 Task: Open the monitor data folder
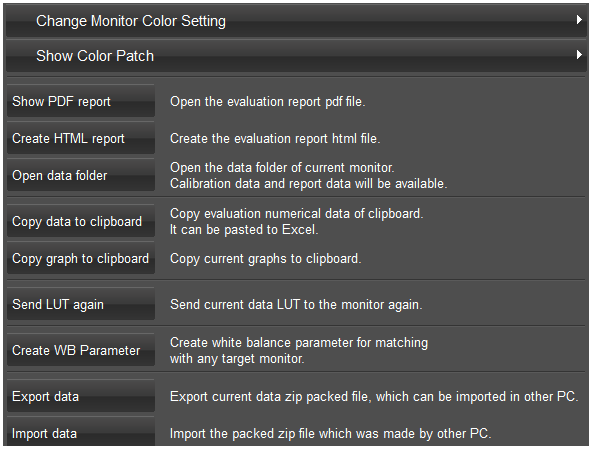(x=81, y=175)
